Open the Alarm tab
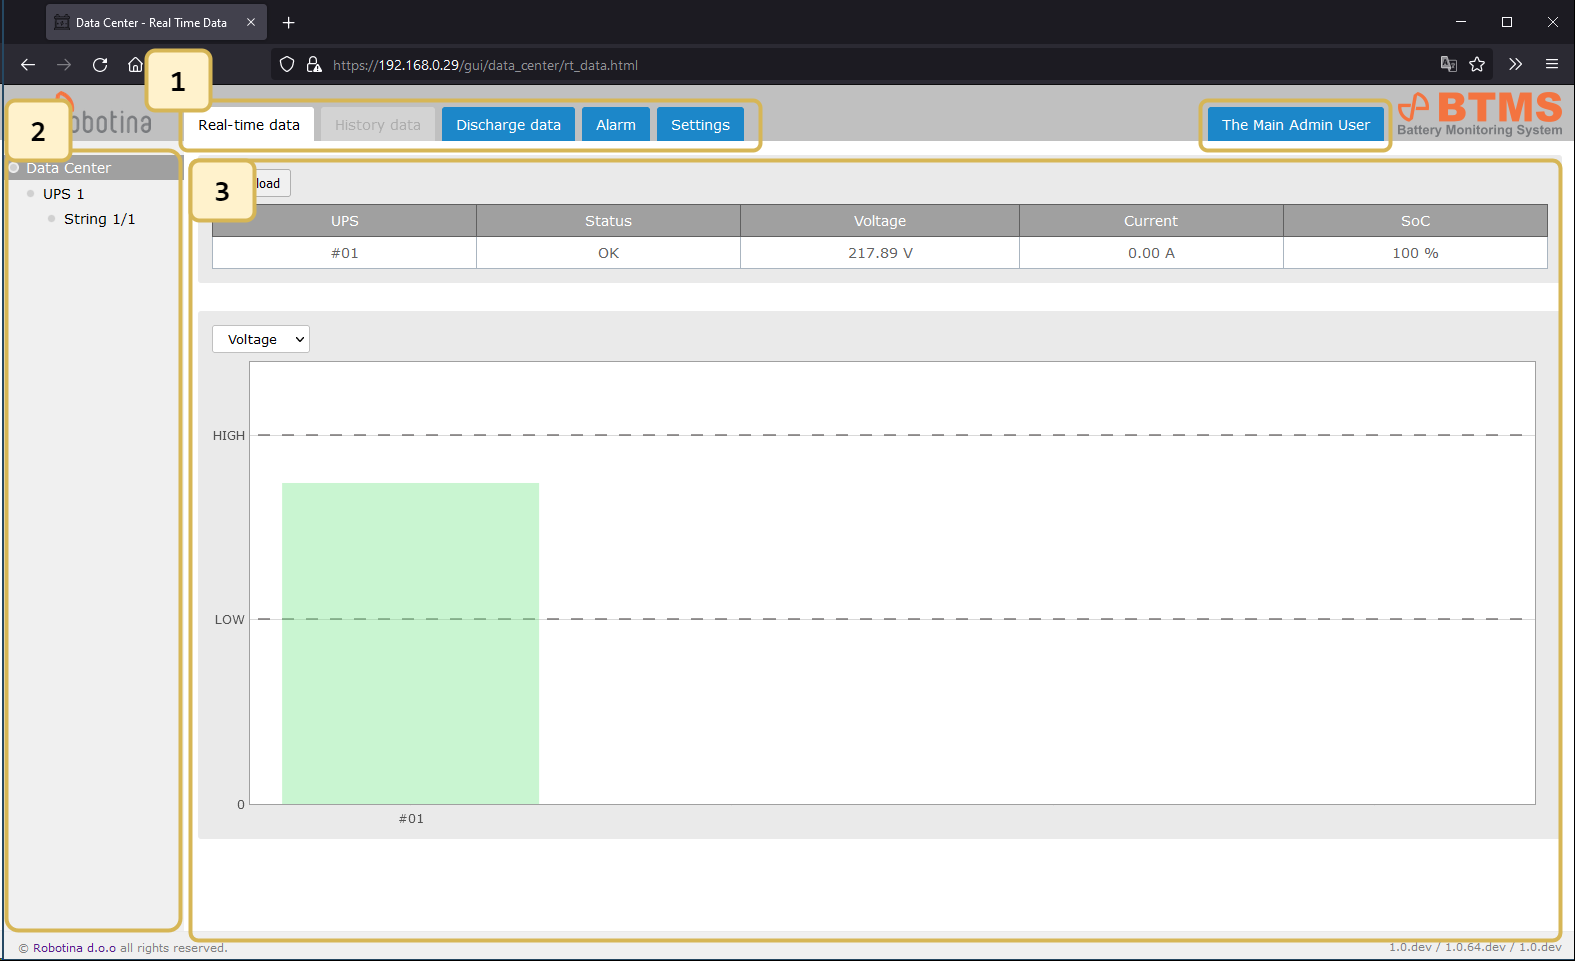This screenshot has width=1575, height=961. pyautogui.click(x=615, y=125)
